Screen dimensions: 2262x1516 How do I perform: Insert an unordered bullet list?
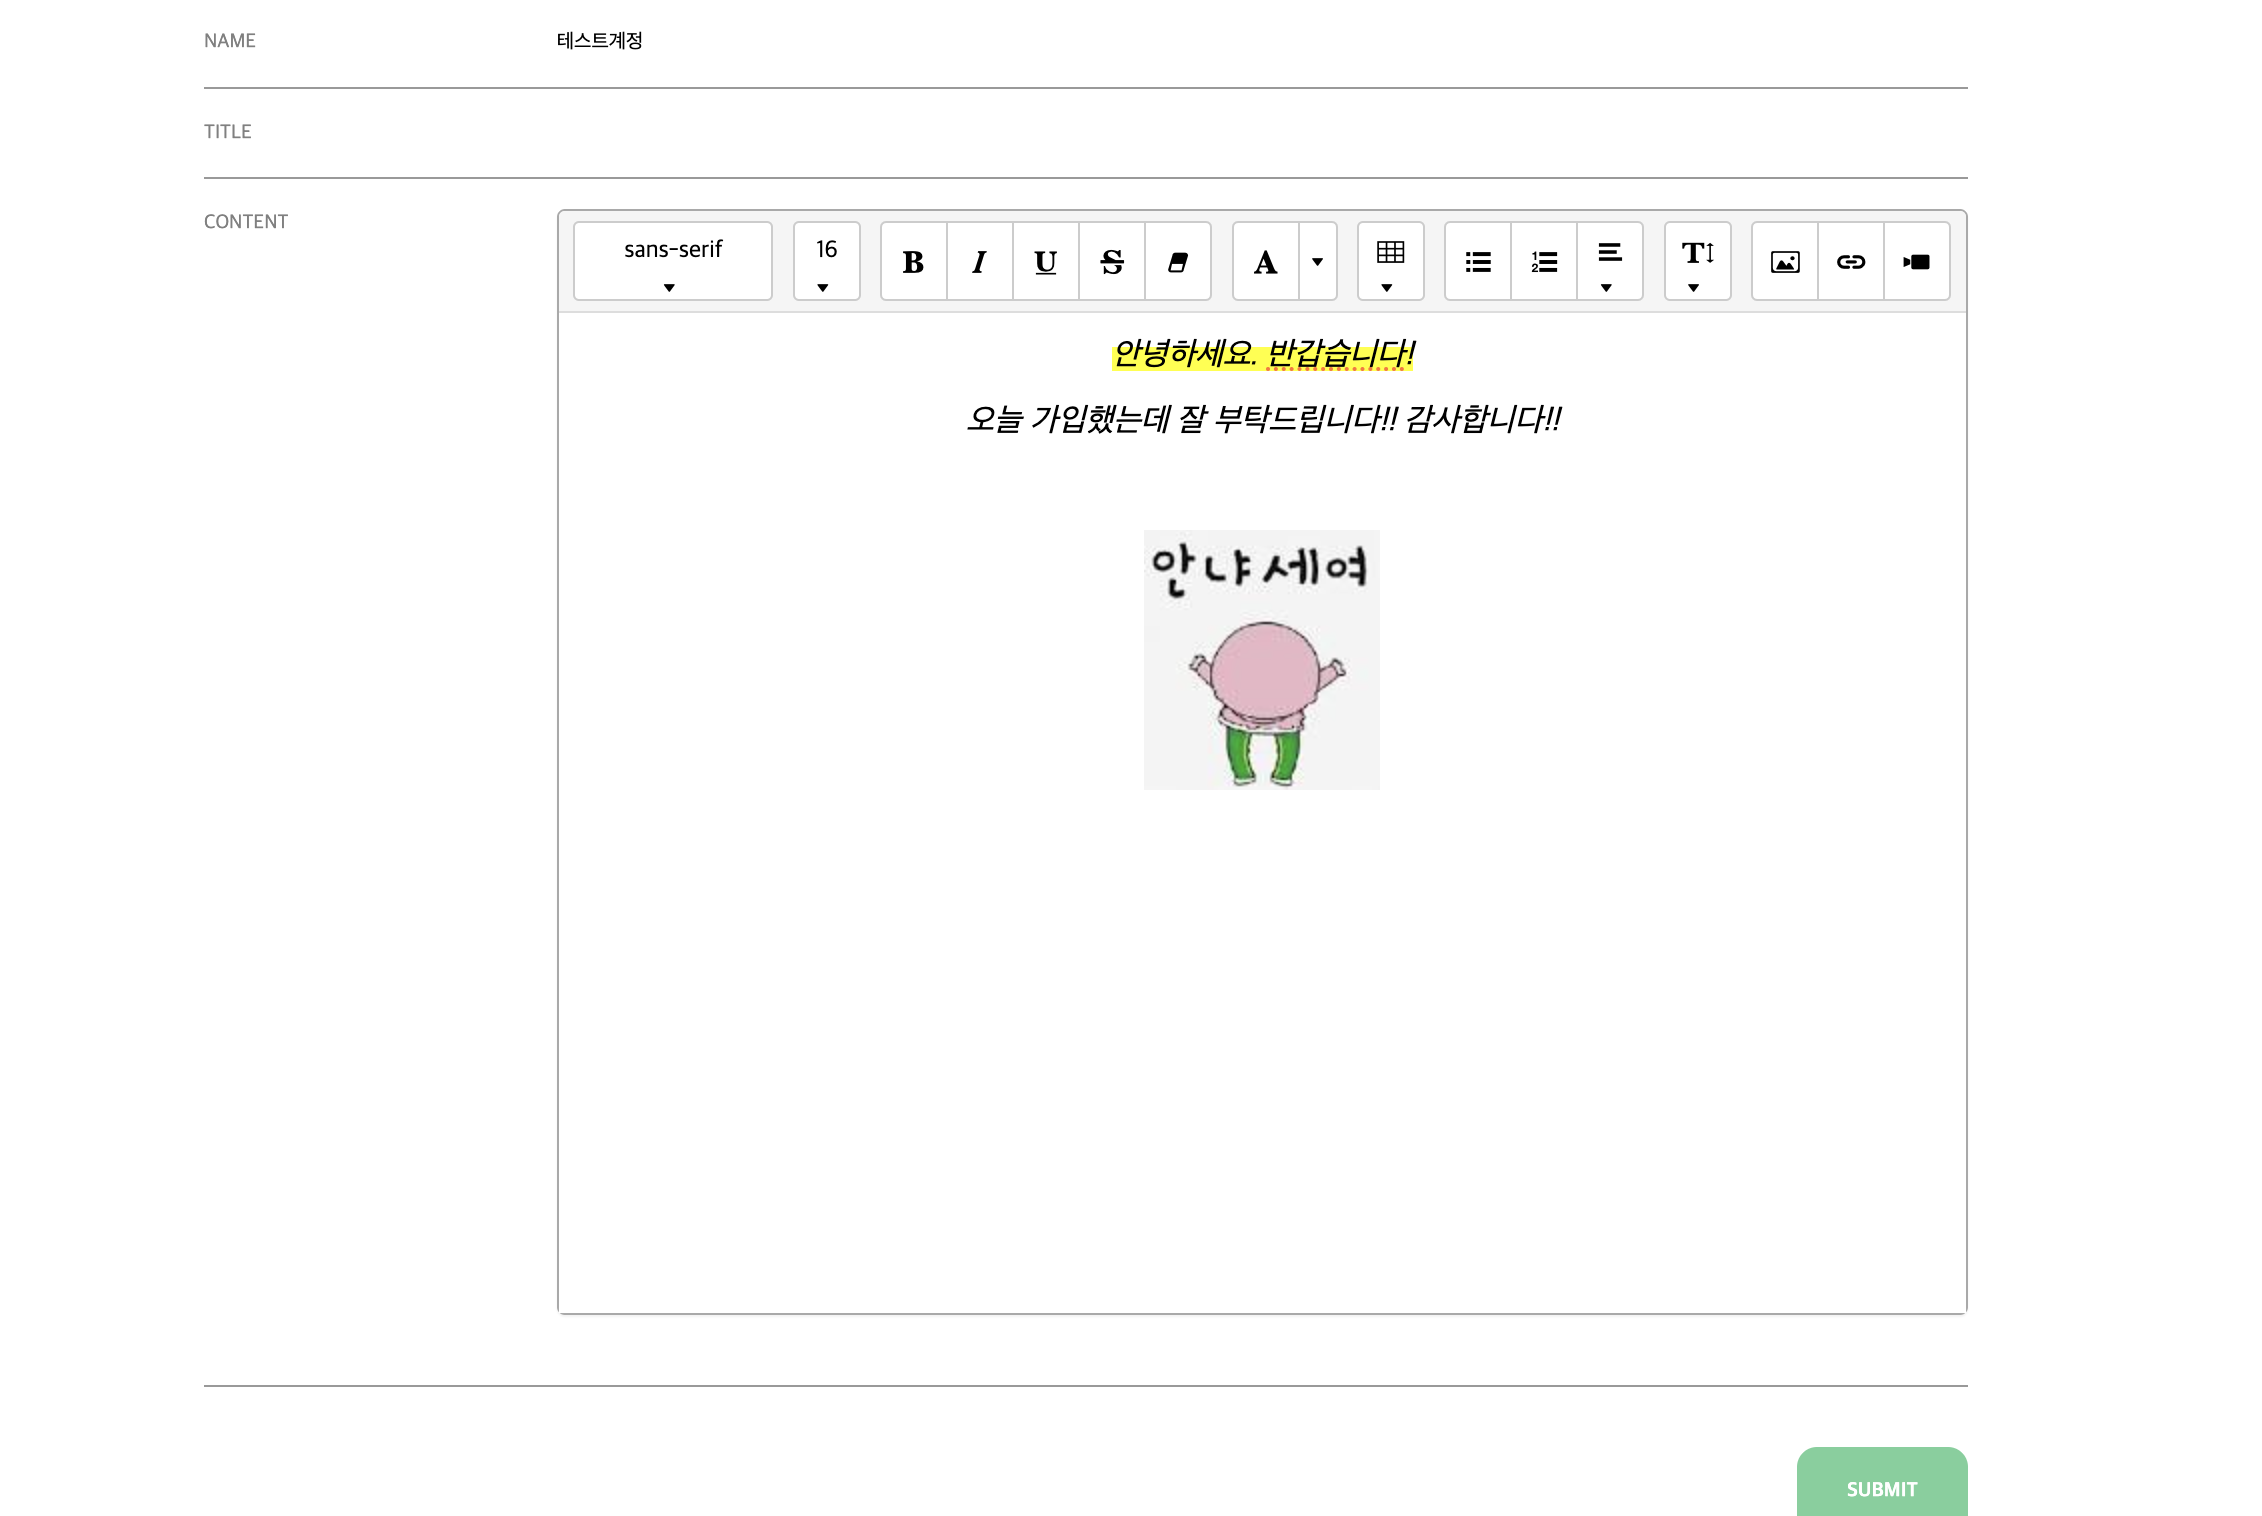[1477, 261]
